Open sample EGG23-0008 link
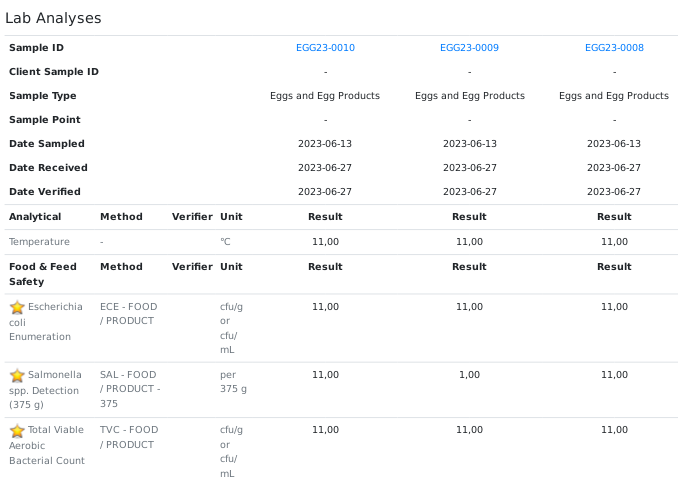 [x=614, y=48]
